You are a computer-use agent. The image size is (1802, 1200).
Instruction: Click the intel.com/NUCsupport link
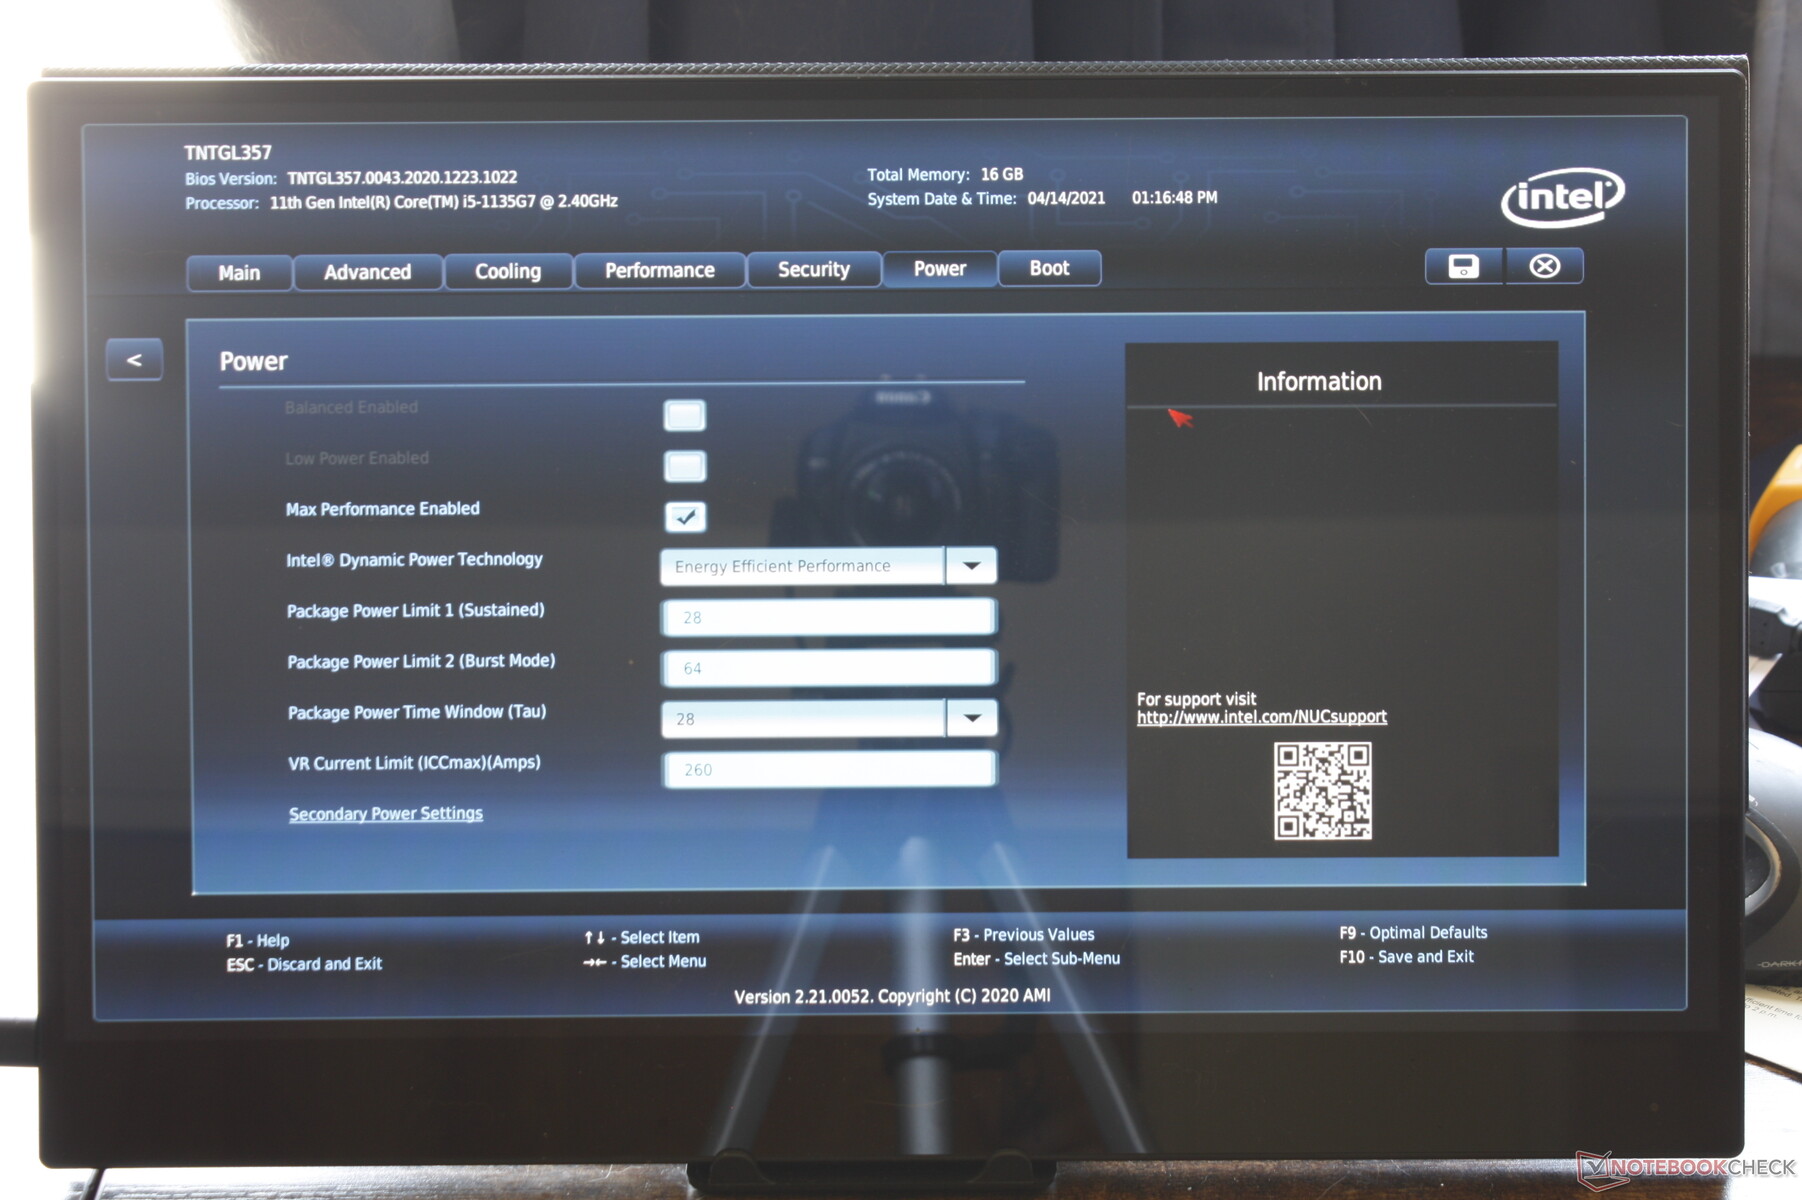pyautogui.click(x=1262, y=717)
